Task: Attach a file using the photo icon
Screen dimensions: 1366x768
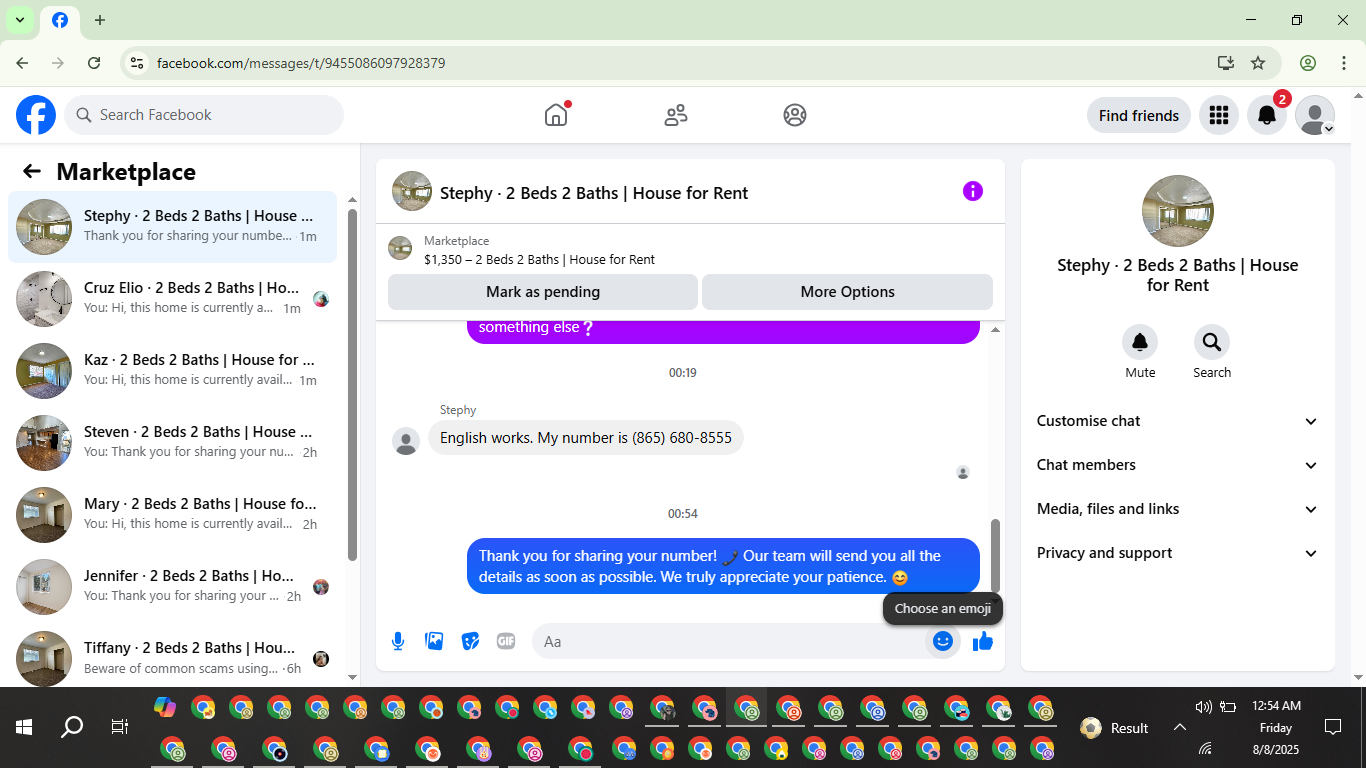Action: [434, 641]
